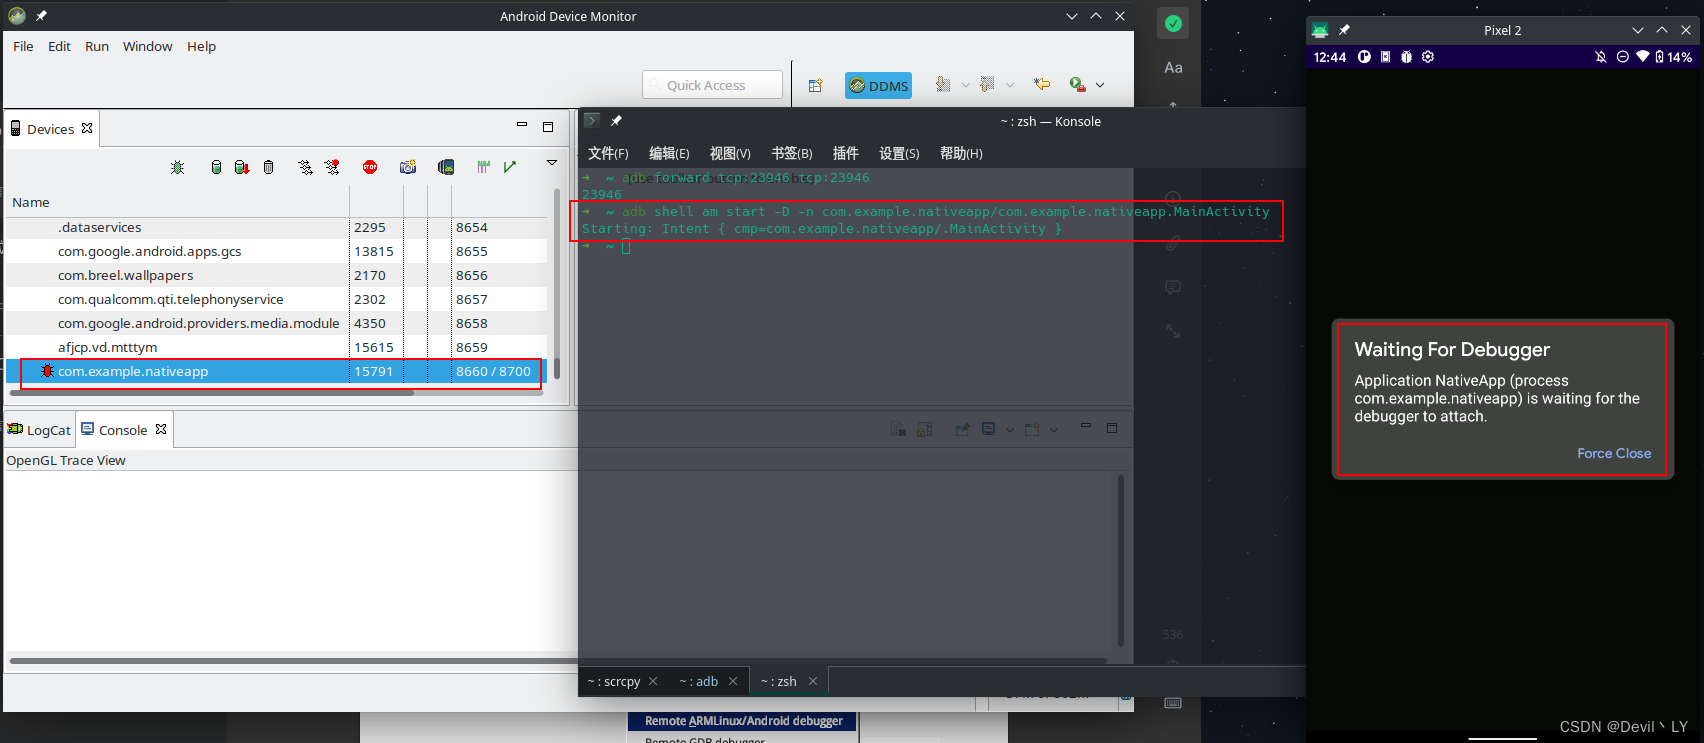Viewport: 1704px width, 743px height.
Task: Select the com.qualcomm.qti.telephonyservice process row
Action: (x=276, y=299)
